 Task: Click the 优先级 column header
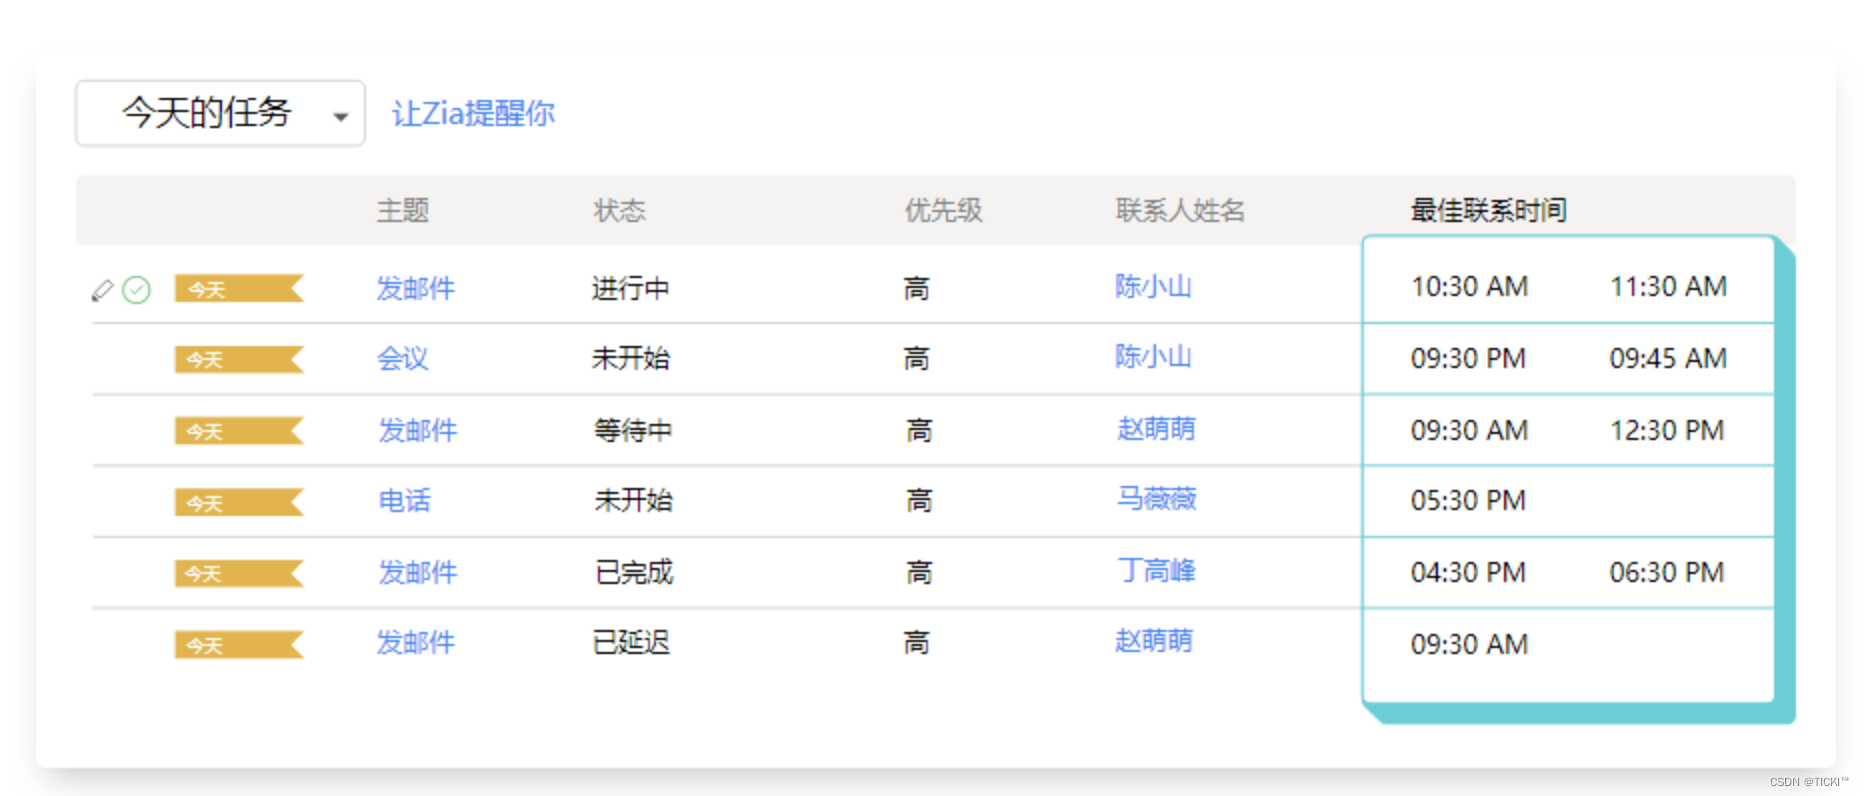point(943,210)
